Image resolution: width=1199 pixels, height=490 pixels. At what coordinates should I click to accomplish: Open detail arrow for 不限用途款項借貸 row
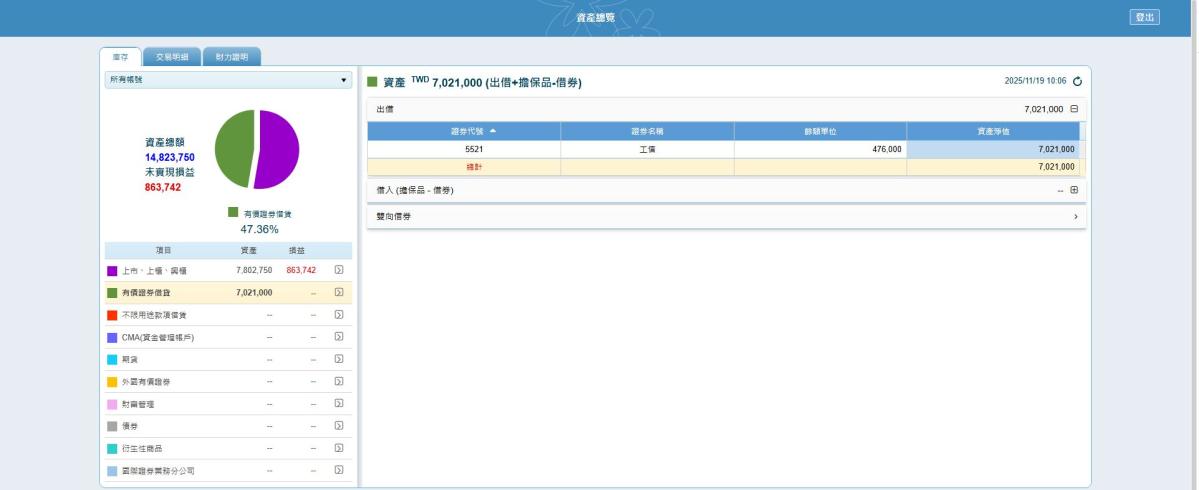(x=339, y=315)
